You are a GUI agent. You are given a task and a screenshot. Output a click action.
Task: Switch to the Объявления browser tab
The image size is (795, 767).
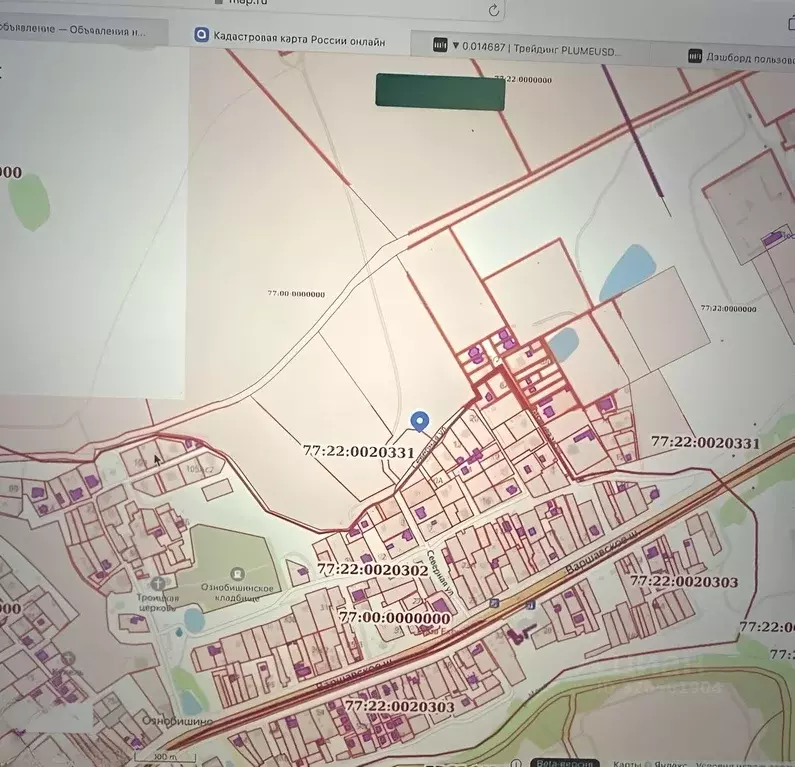(75, 31)
